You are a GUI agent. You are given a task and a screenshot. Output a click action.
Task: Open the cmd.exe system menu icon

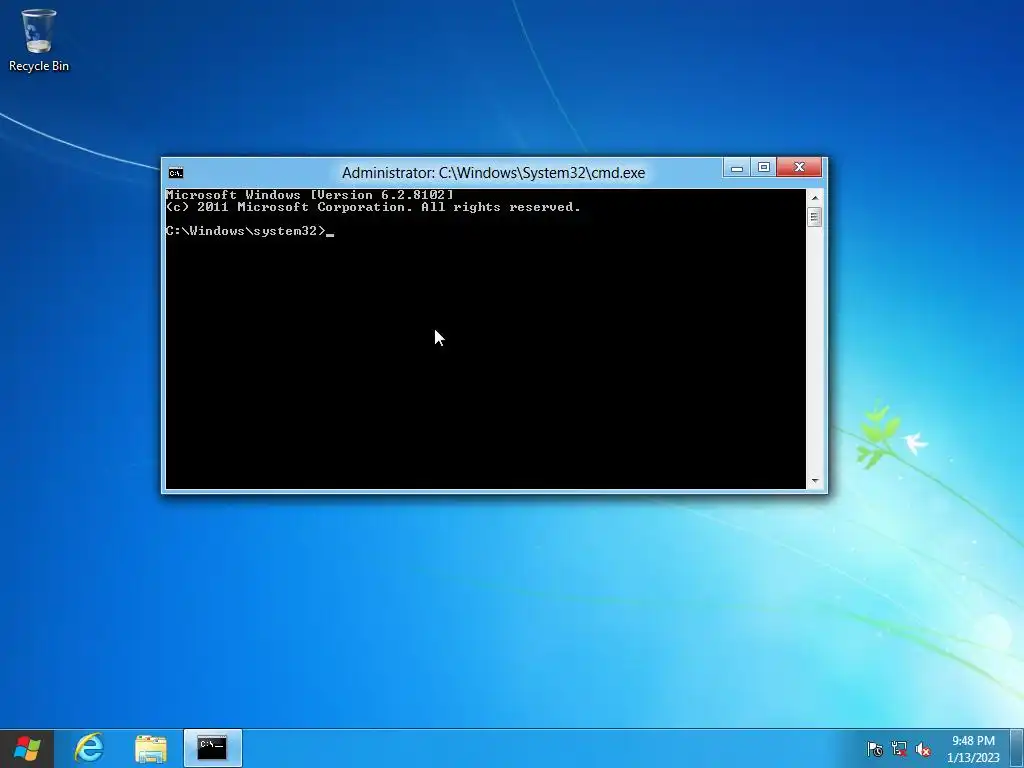(x=176, y=173)
